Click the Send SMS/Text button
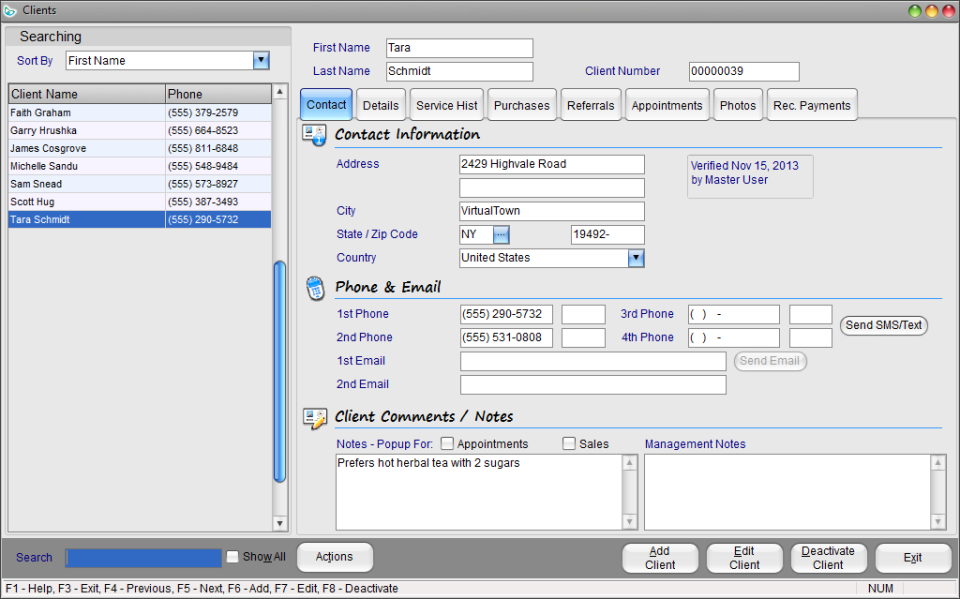Viewport: 960px width, 599px height. click(883, 325)
